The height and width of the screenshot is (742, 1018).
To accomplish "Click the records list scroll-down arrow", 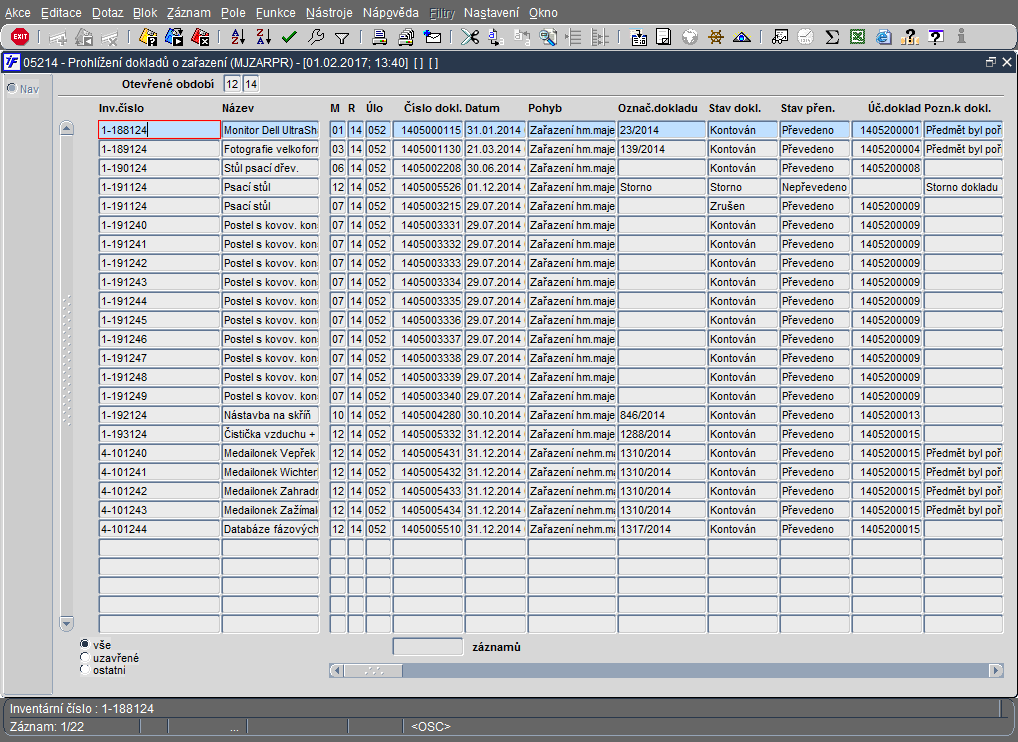I will (x=66, y=624).
